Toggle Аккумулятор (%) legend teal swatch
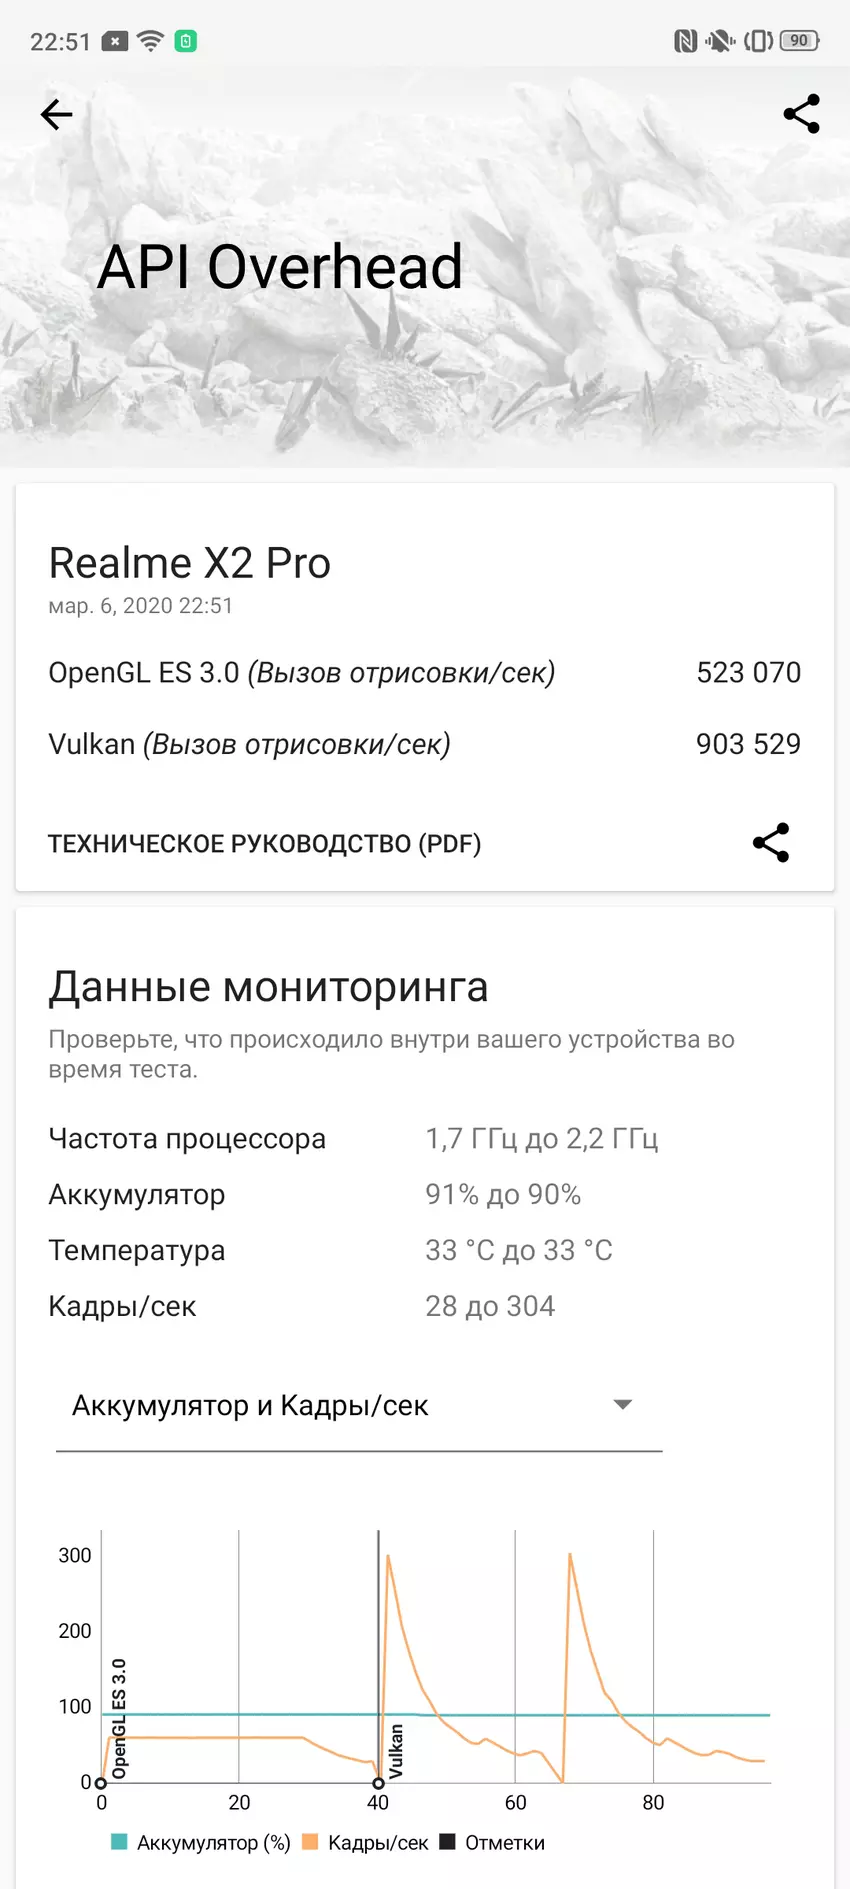The height and width of the screenshot is (1889, 850). 119,1842
